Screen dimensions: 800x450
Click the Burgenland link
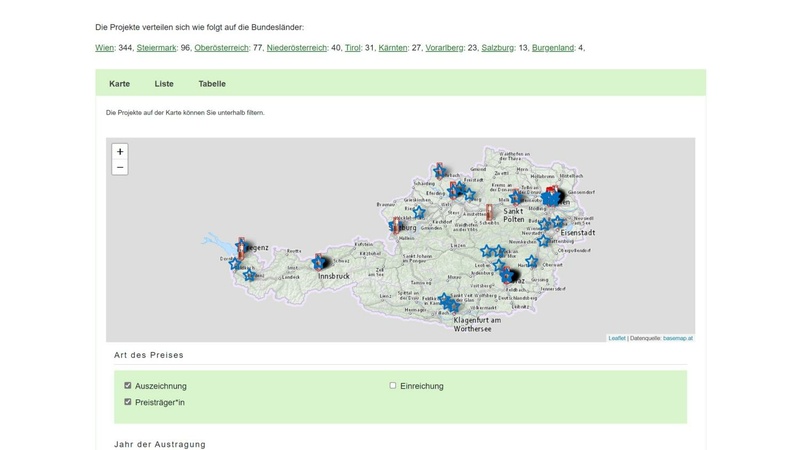coord(552,48)
